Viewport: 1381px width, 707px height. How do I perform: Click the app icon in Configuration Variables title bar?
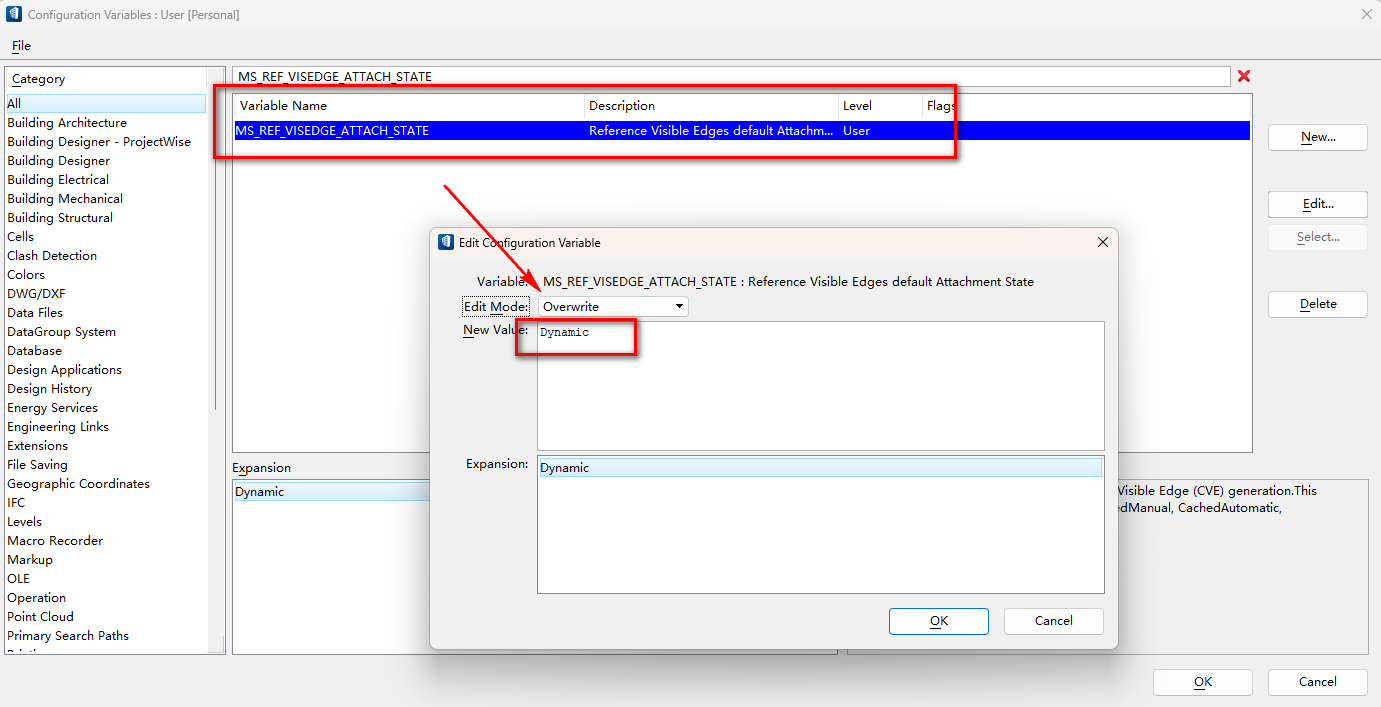coord(14,14)
